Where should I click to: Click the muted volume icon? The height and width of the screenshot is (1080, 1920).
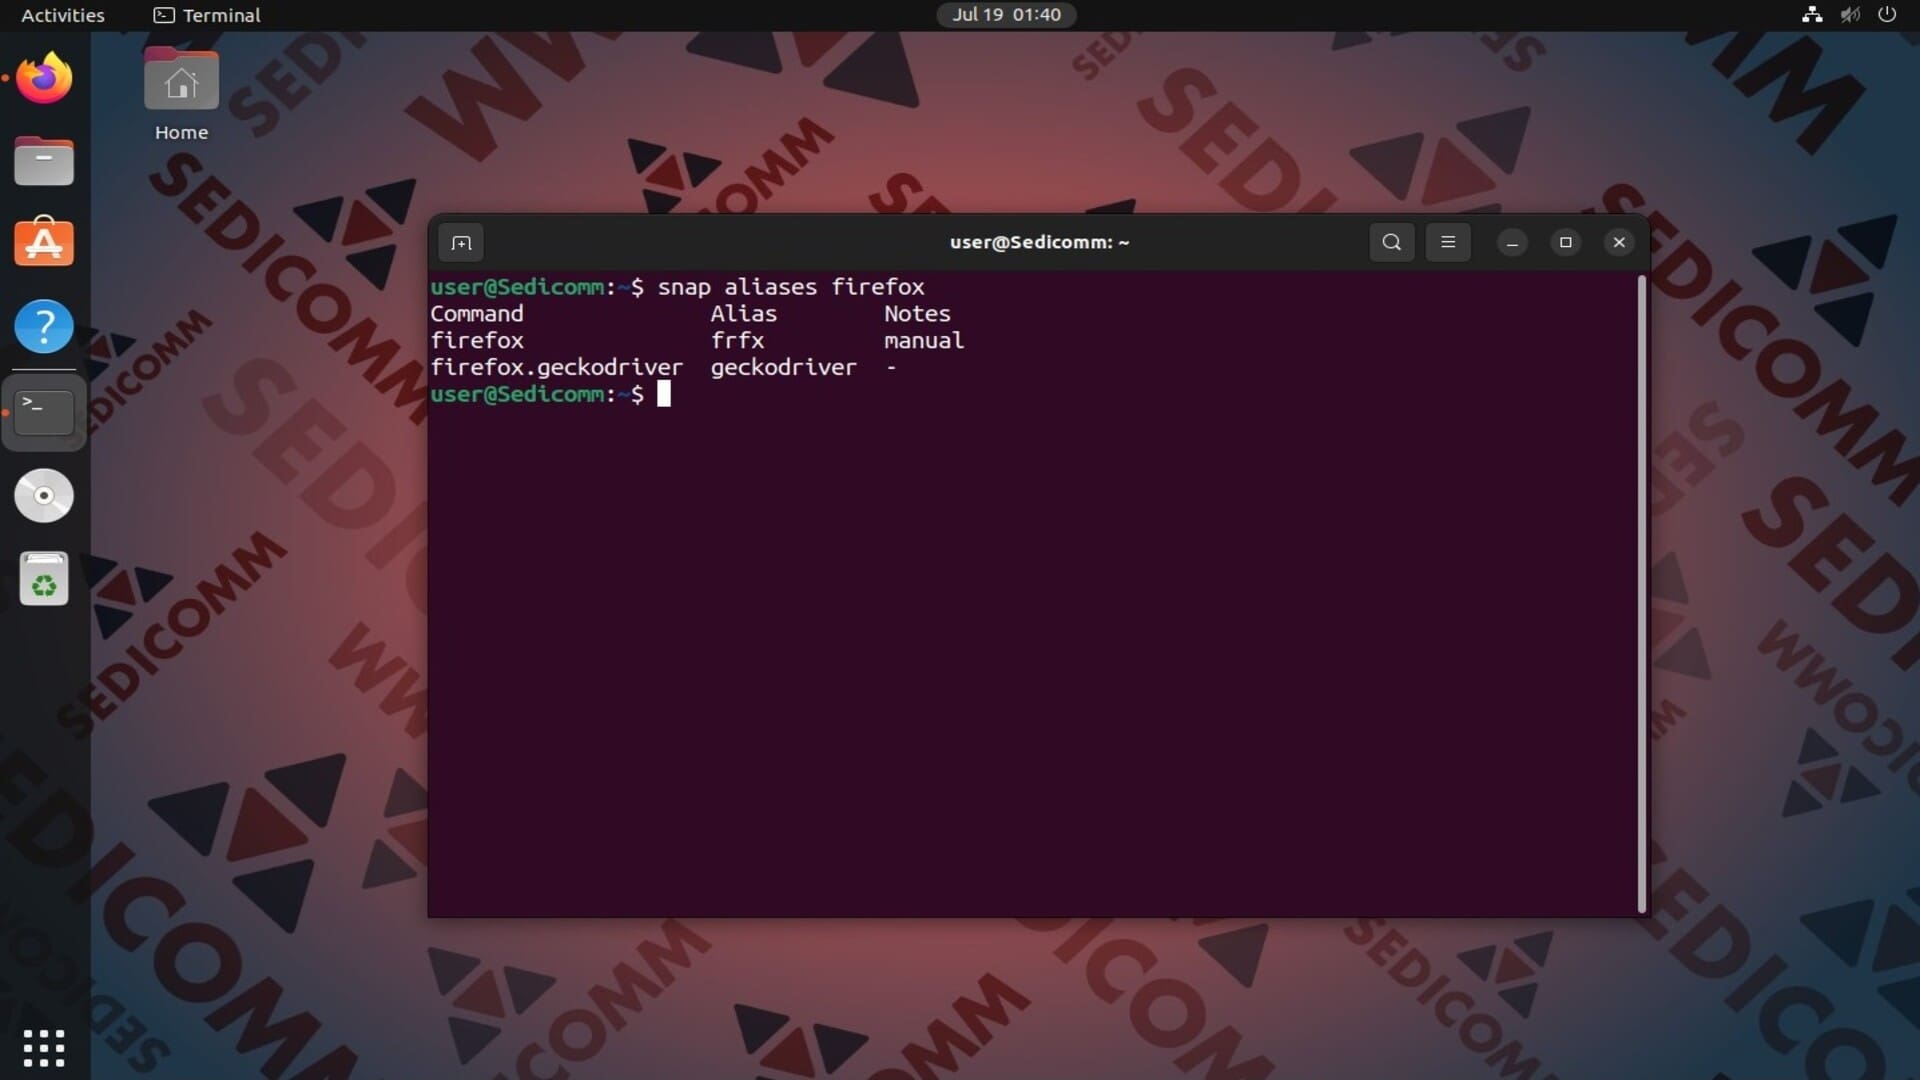pyautogui.click(x=1850, y=15)
